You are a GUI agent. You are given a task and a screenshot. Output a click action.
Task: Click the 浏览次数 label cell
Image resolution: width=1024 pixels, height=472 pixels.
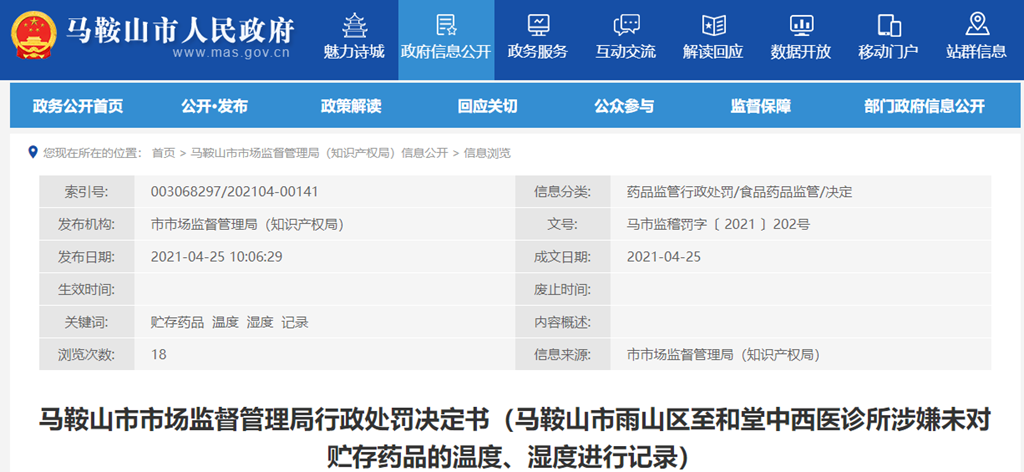click(87, 354)
